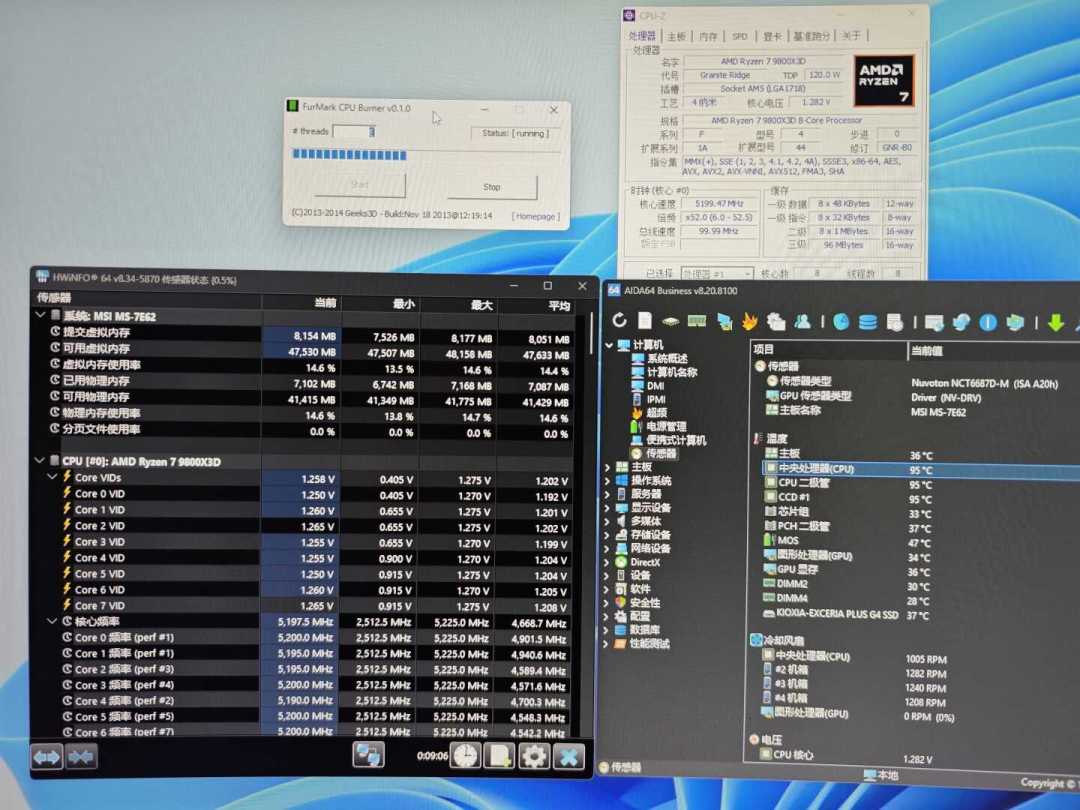This screenshot has height=810, width=1080.
Task: Open the Report page icon in AIDA64 toolbar
Action: 645,320
